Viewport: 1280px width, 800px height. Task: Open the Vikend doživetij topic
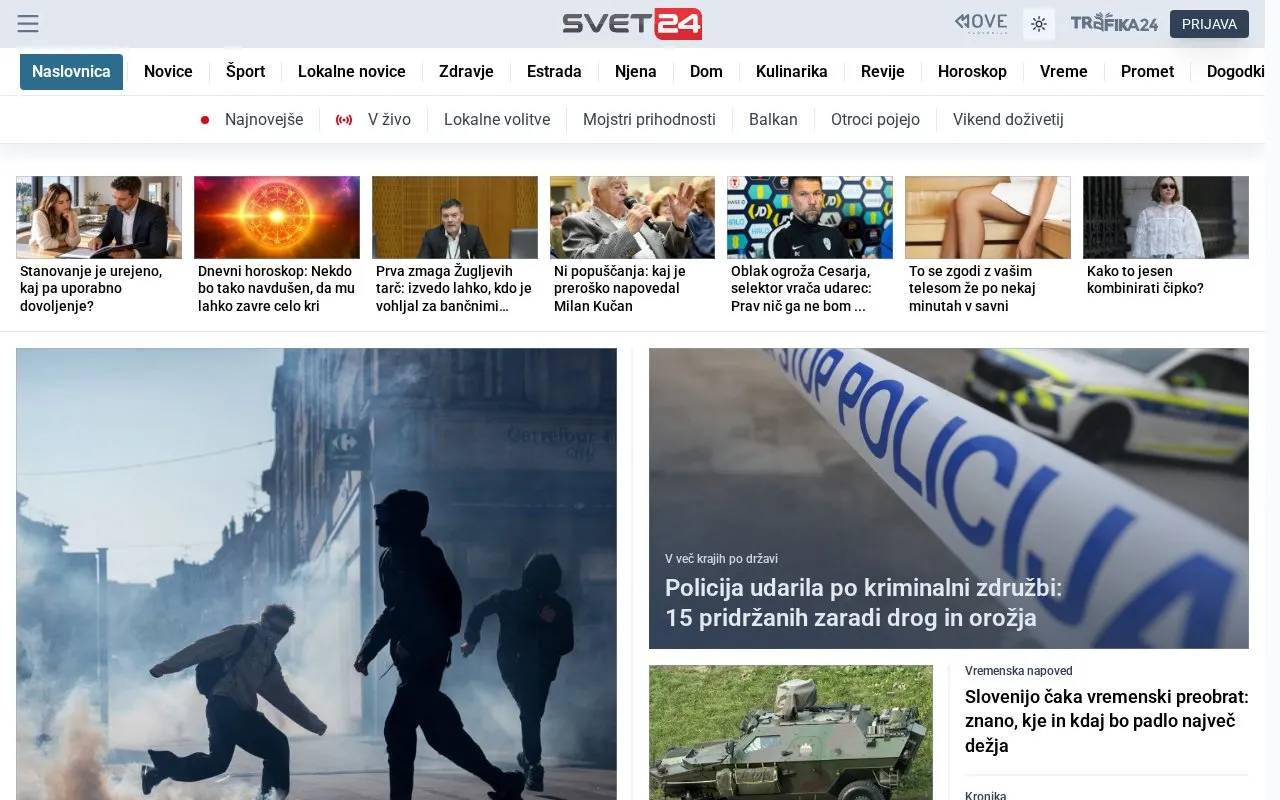tap(1008, 120)
